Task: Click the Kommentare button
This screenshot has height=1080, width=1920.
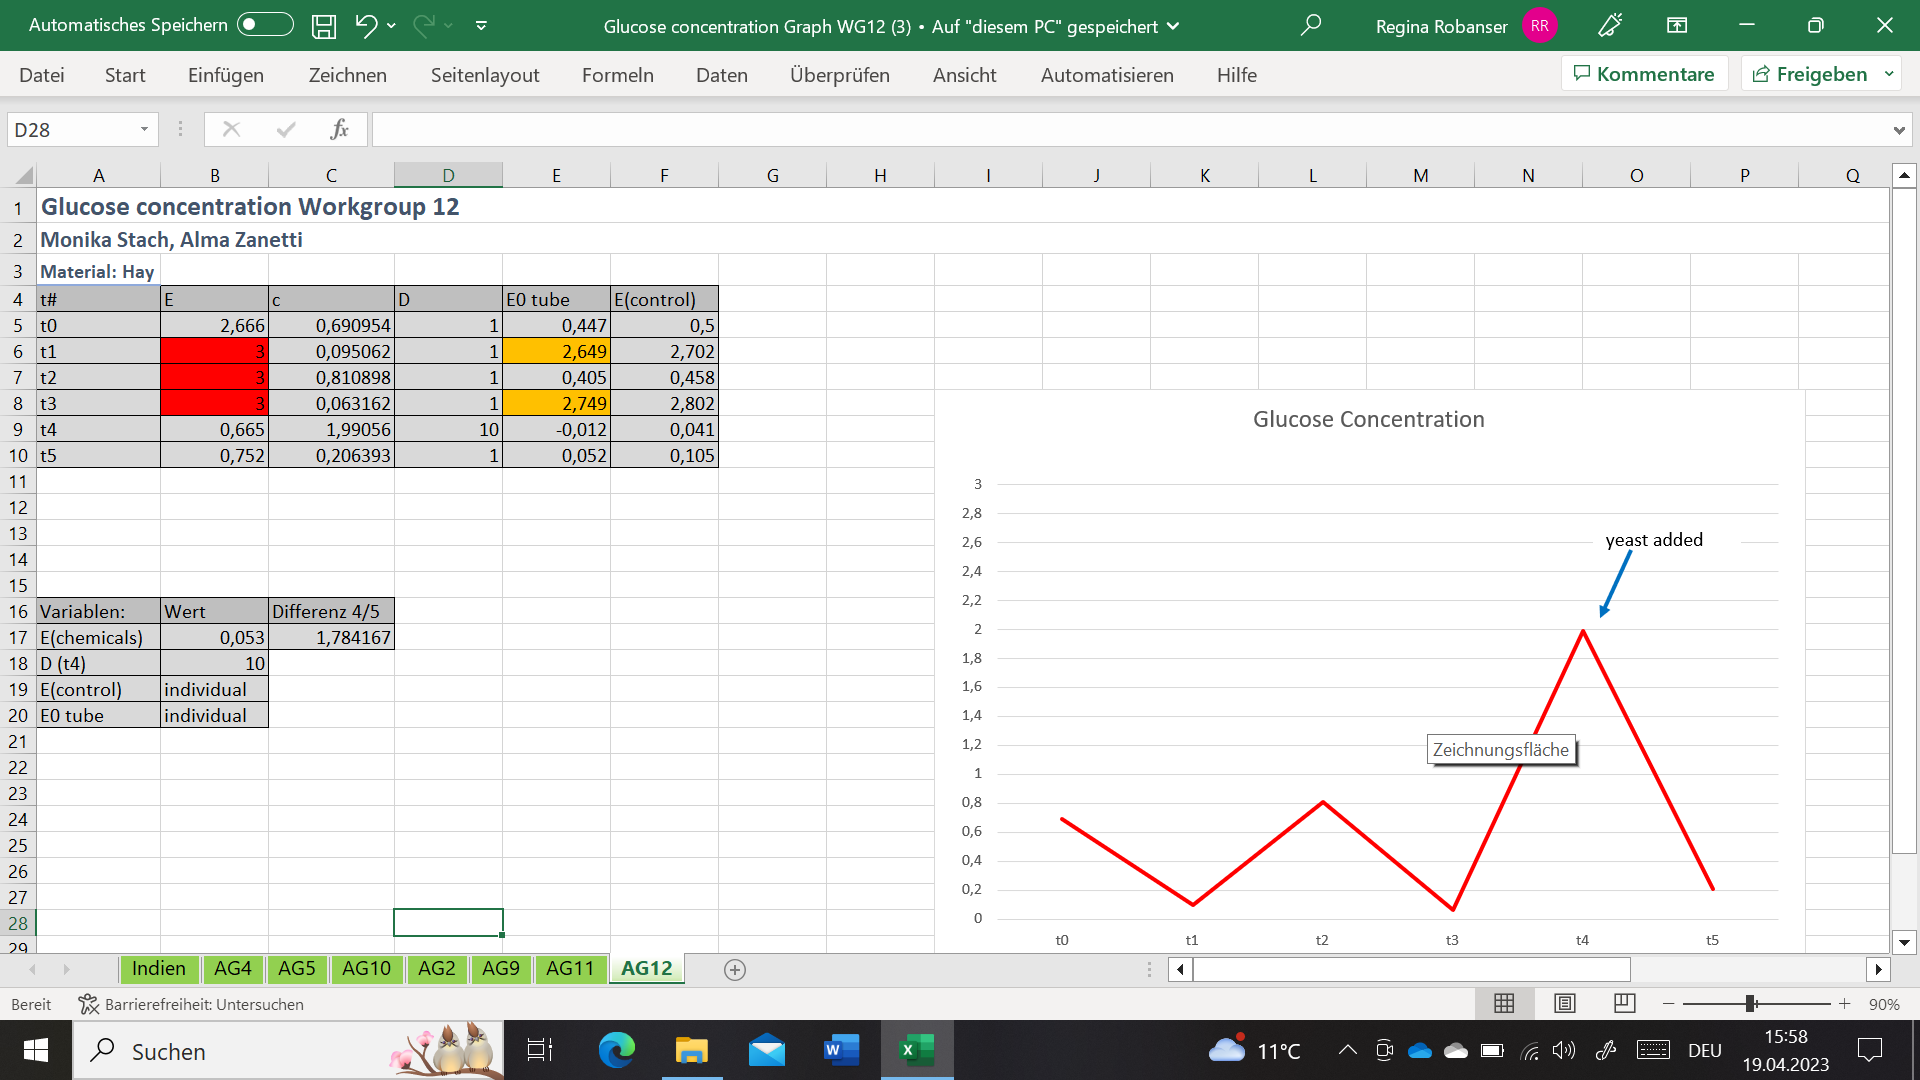Action: tap(1644, 74)
